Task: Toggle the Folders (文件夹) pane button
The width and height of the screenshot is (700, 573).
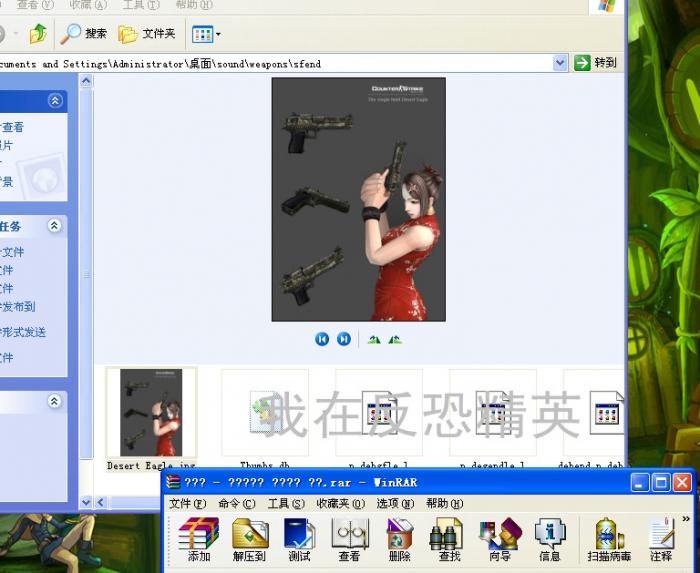Action: 147,33
